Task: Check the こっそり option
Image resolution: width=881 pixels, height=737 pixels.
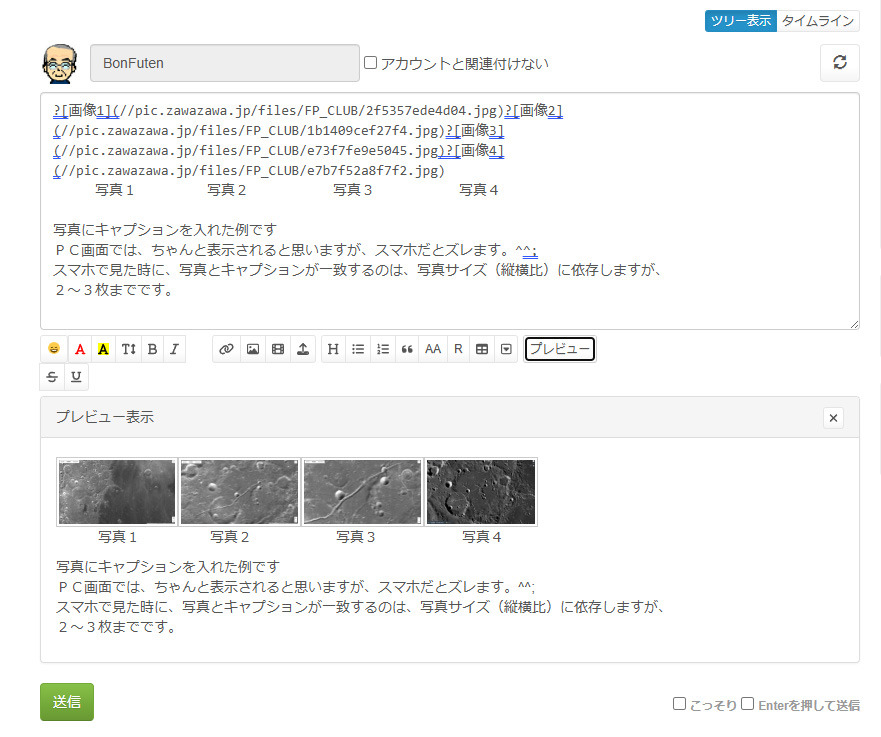Action: click(679, 704)
